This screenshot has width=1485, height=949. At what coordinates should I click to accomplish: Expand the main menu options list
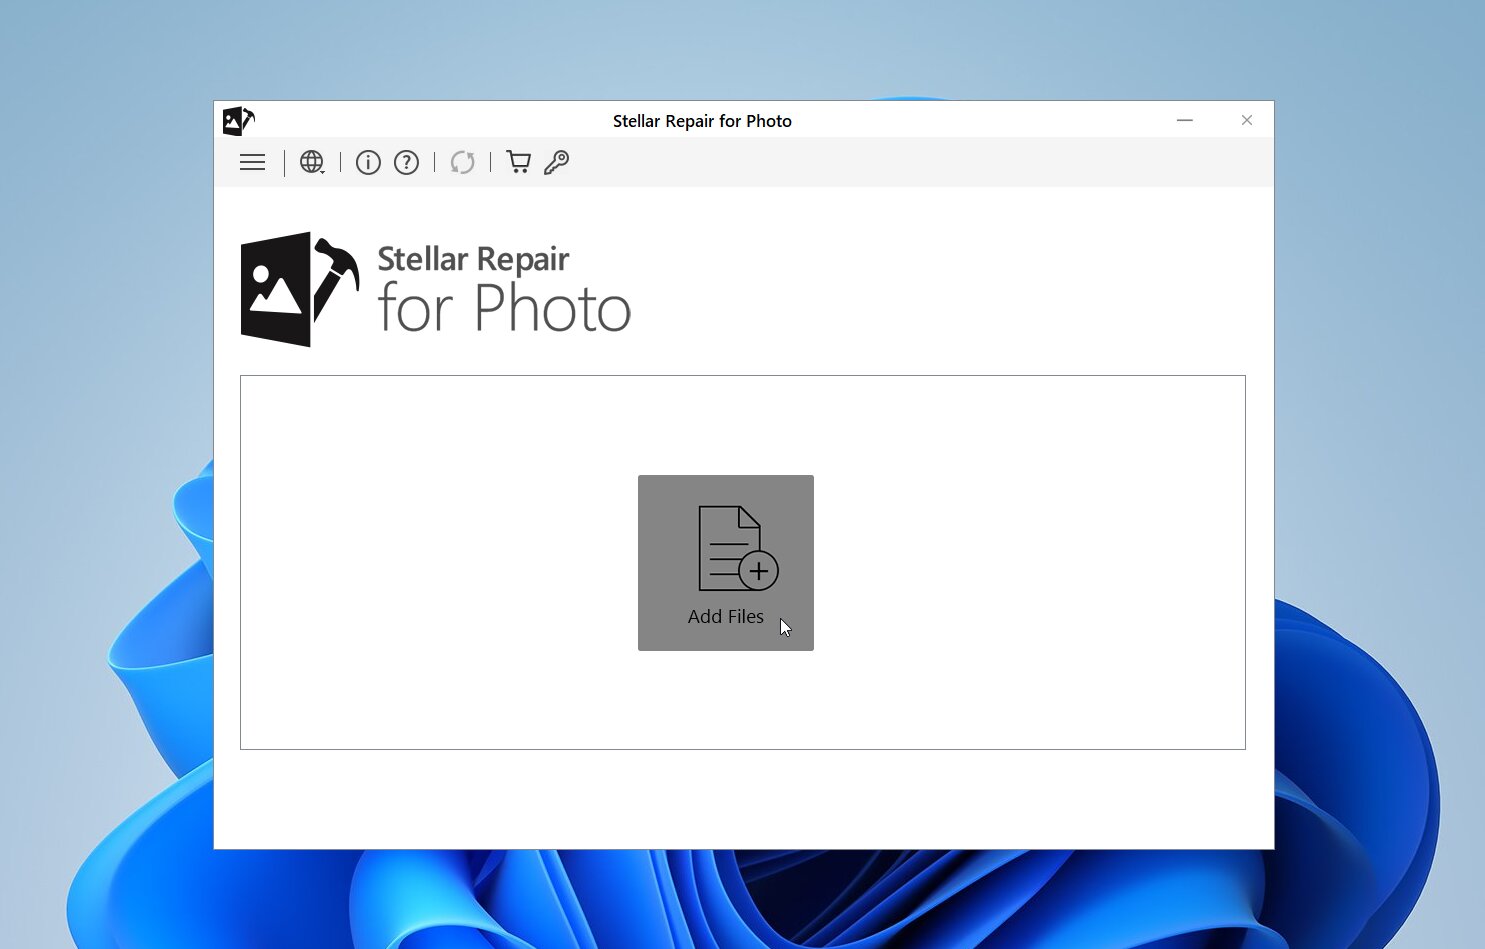[x=252, y=162]
